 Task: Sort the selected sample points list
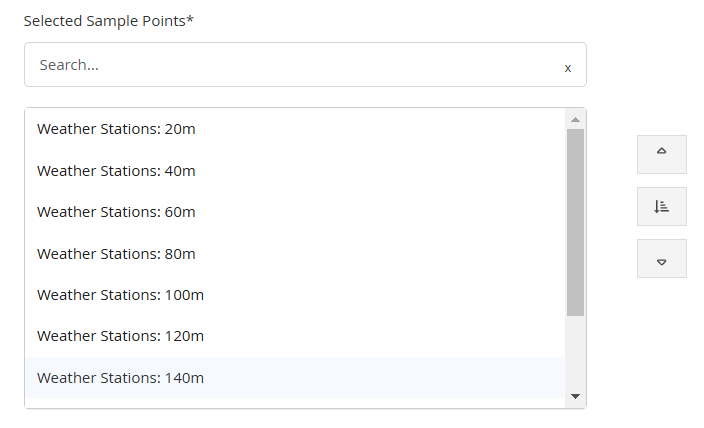[x=661, y=206]
